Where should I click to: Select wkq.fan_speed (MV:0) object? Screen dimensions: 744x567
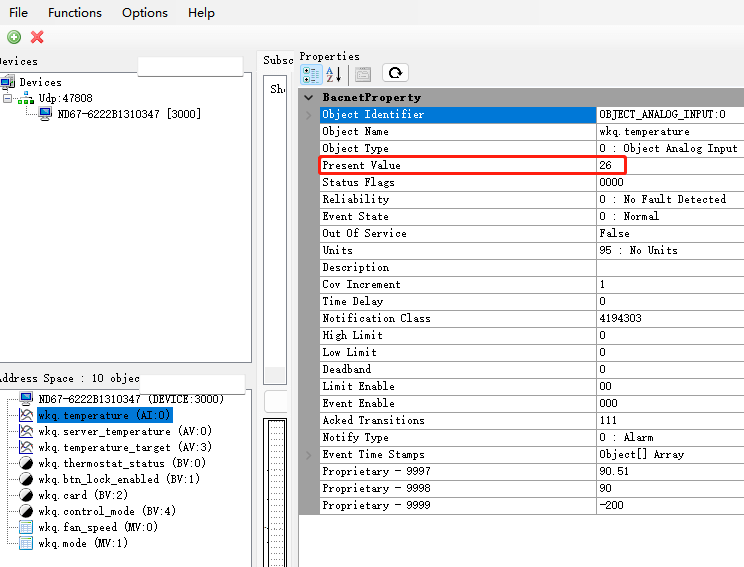(x=98, y=527)
